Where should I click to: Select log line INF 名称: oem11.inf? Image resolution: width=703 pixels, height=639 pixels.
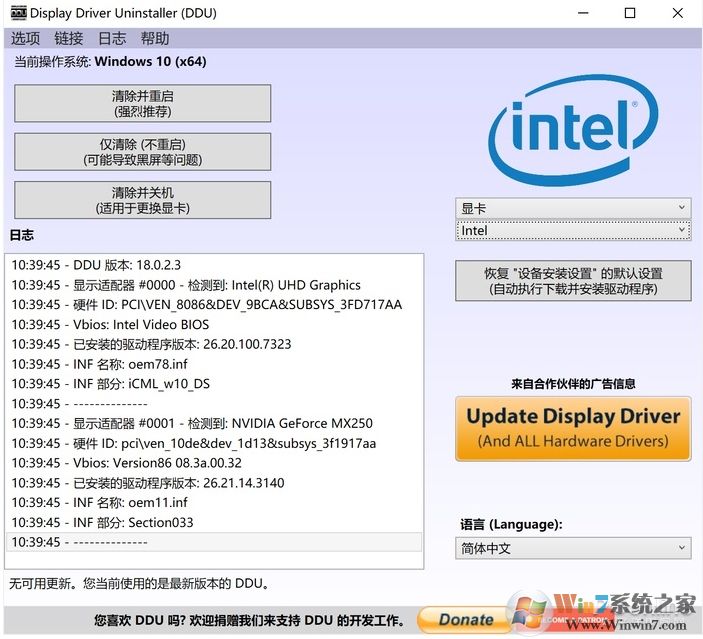click(x=214, y=502)
